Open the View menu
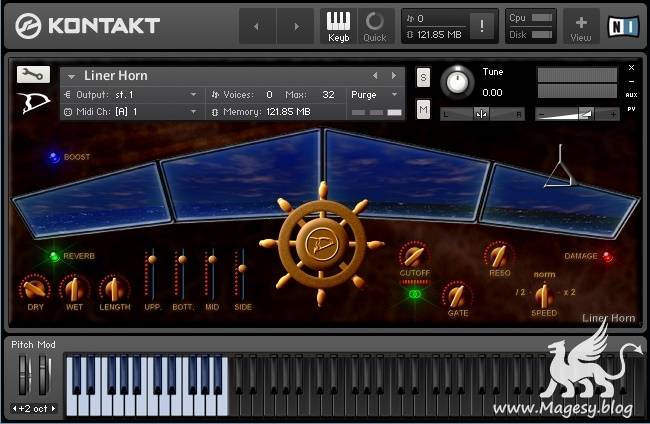 (581, 27)
